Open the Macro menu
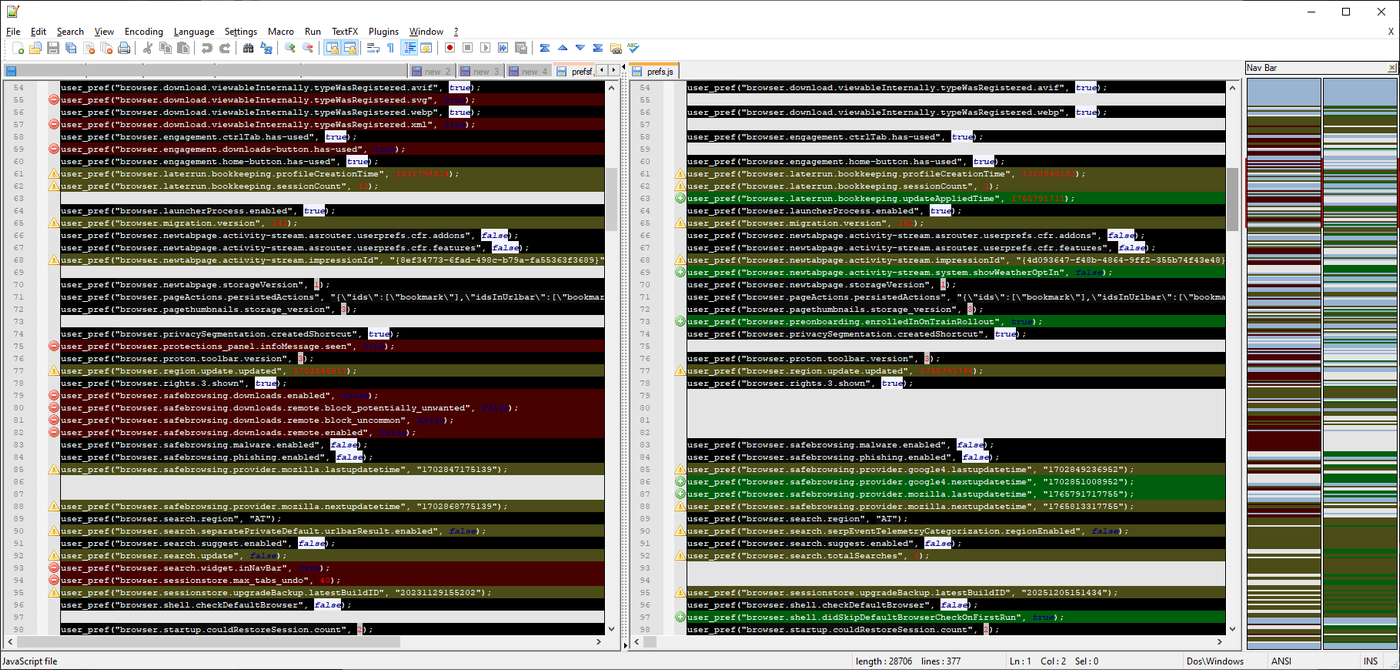This screenshot has width=1400, height=670. point(281,32)
